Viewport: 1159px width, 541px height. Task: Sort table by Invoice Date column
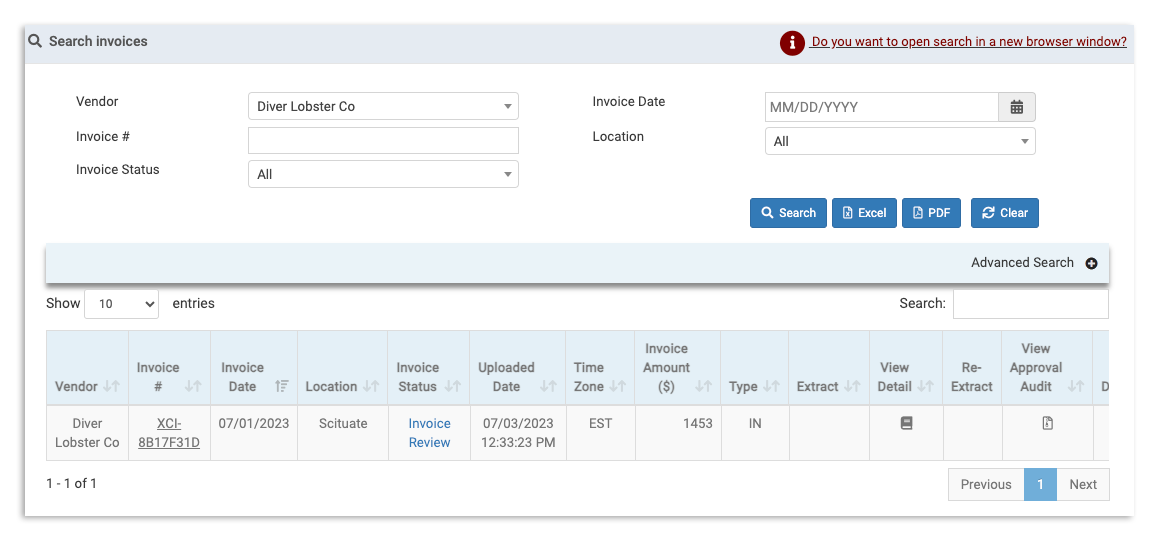click(x=282, y=386)
